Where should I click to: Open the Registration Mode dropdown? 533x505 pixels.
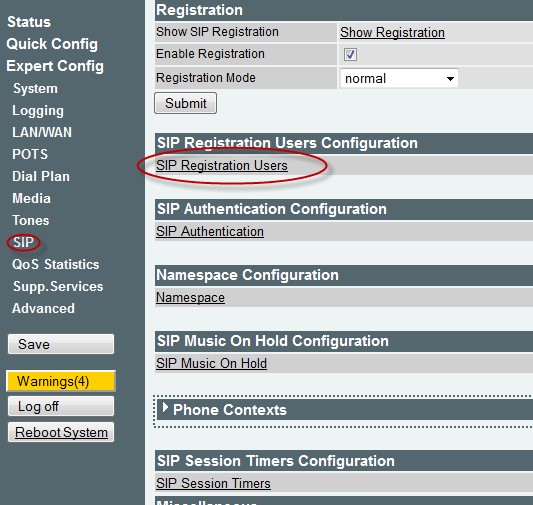point(399,79)
